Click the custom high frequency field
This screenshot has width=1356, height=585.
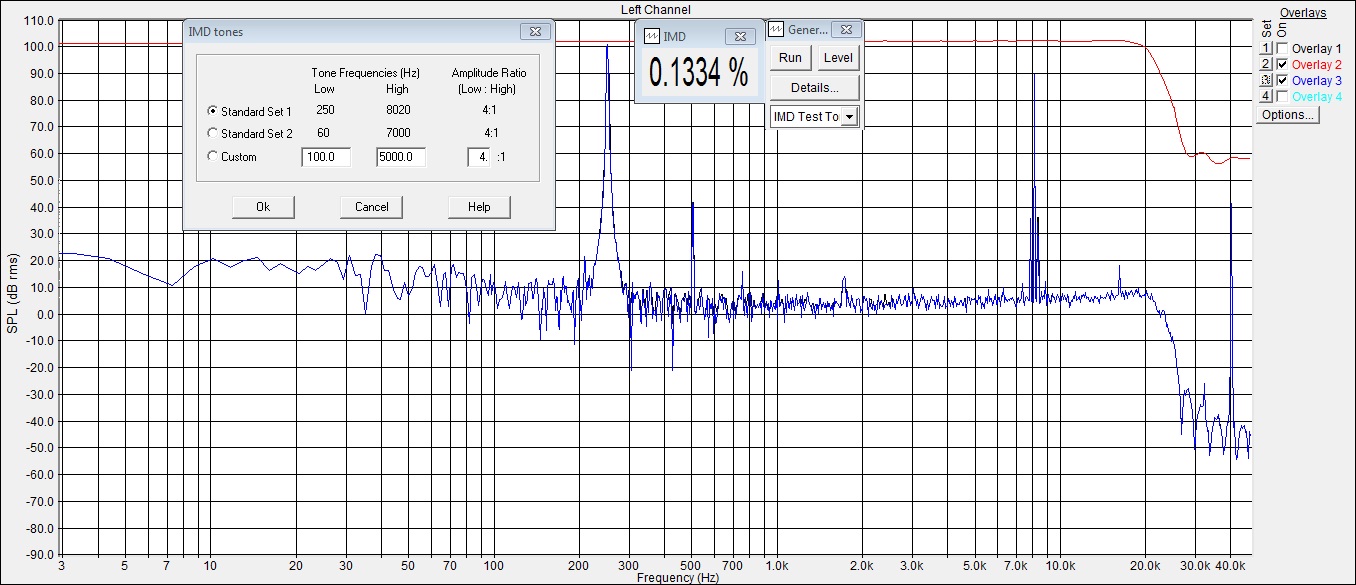(401, 157)
